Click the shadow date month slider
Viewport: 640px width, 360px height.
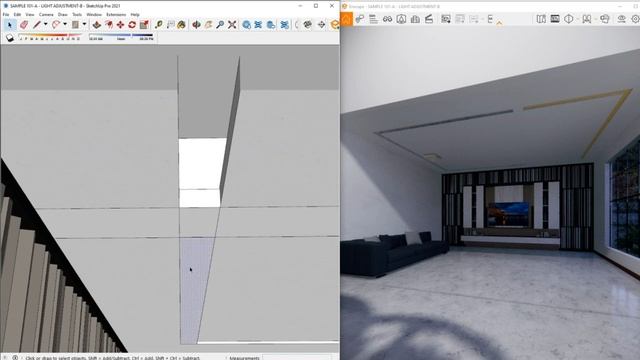click(x=50, y=38)
